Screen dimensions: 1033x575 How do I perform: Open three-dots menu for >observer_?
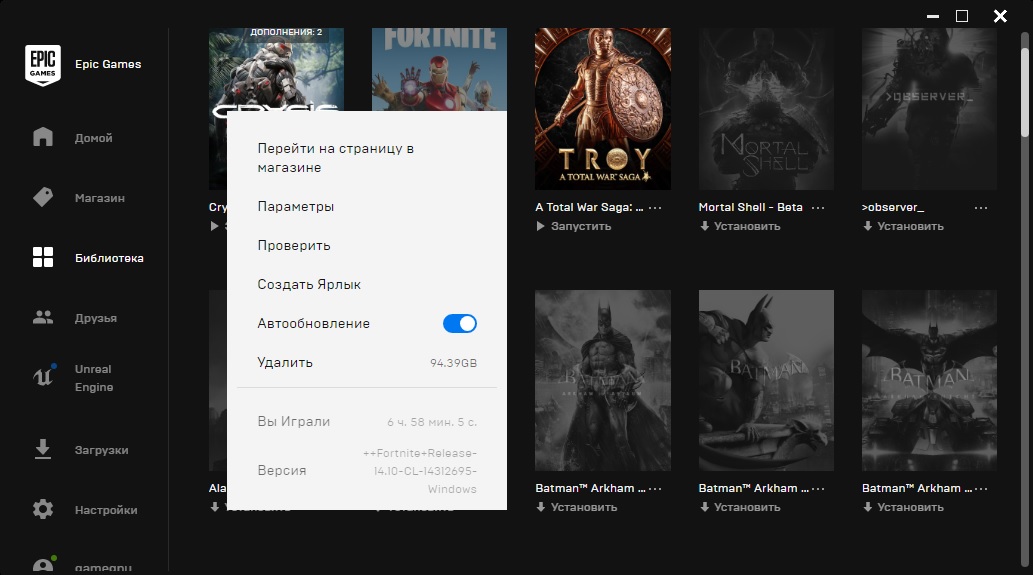(981, 207)
